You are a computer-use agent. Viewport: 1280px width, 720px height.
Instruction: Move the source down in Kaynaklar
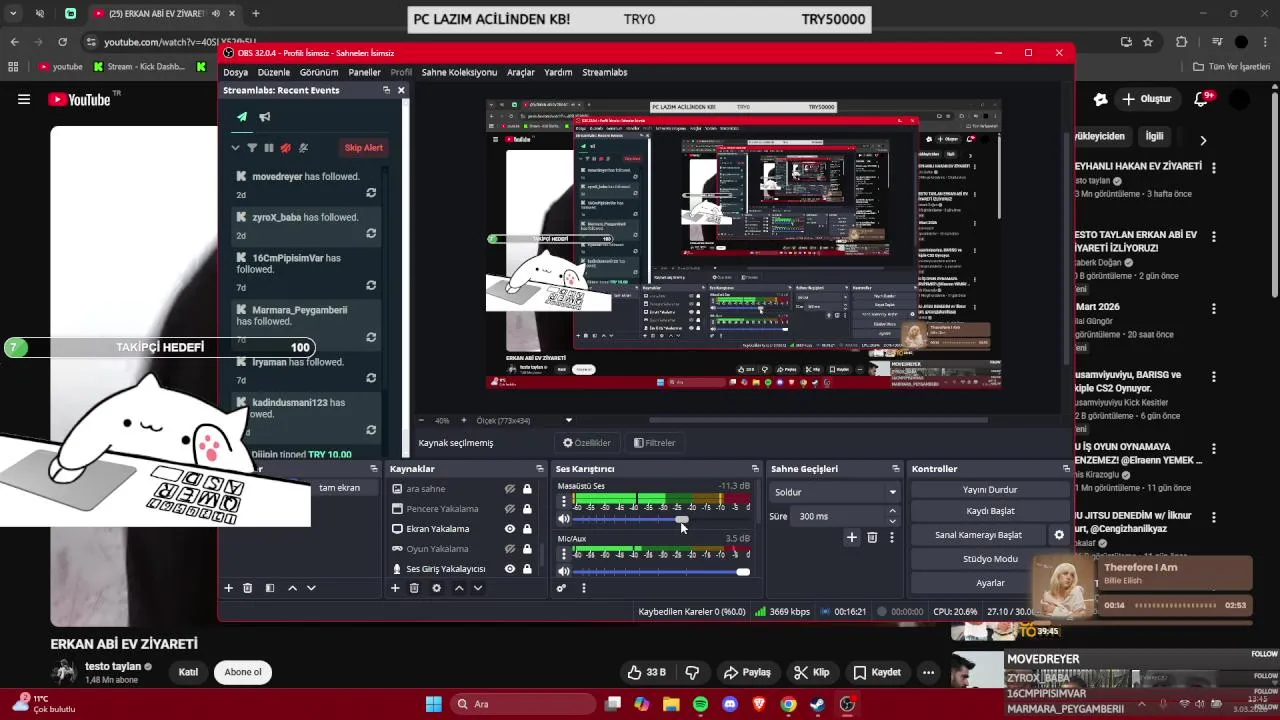[478, 588]
